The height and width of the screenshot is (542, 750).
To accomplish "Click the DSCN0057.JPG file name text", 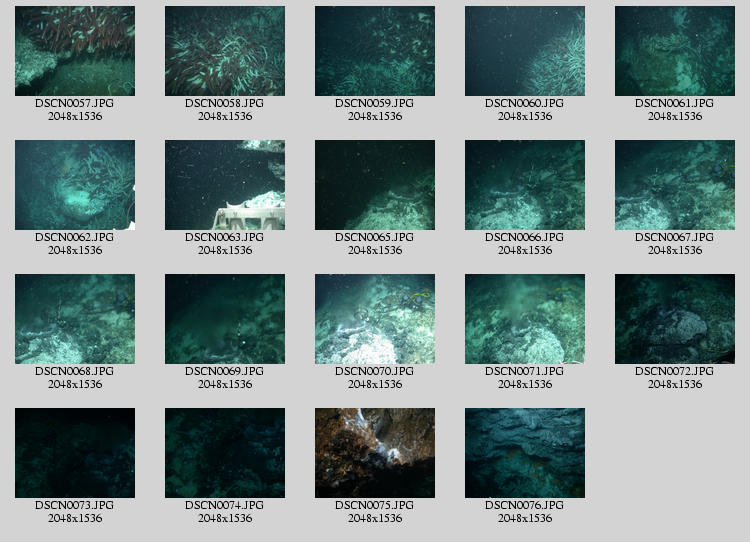I will click(75, 103).
